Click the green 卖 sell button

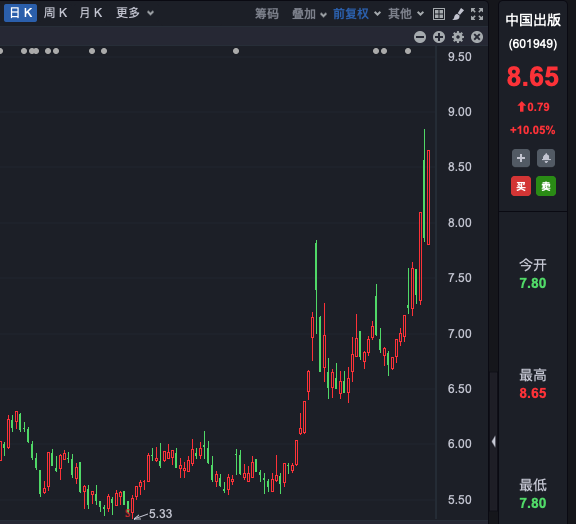pos(546,186)
